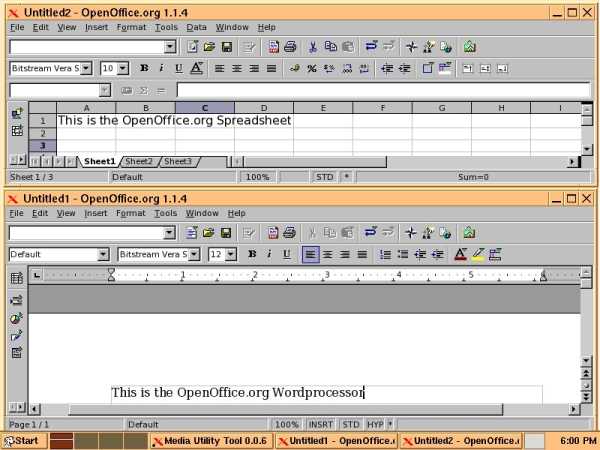Click font color icon in spreadsheet toolbar
Image resolution: width=600 pixels, height=450 pixels.
pyautogui.click(x=197, y=68)
